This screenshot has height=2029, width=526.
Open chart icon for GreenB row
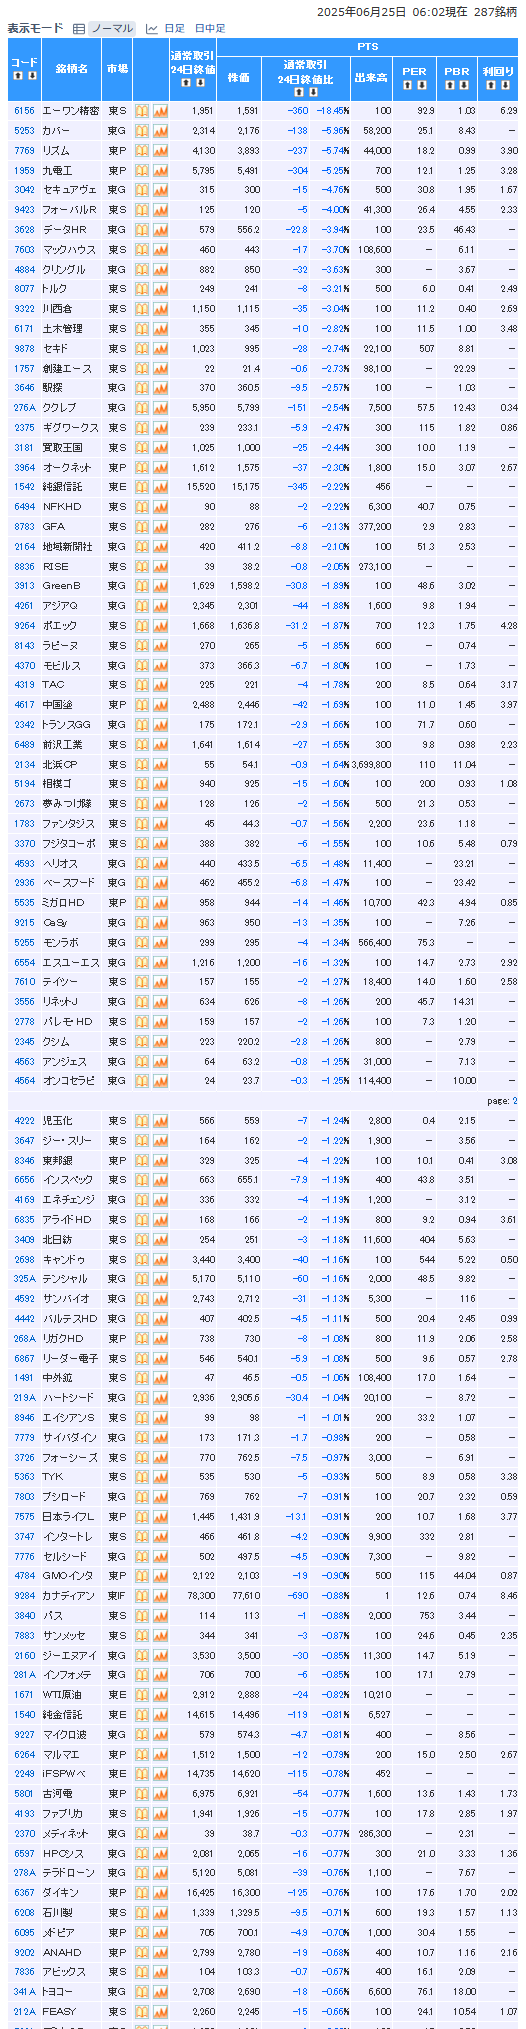[x=160, y=586]
